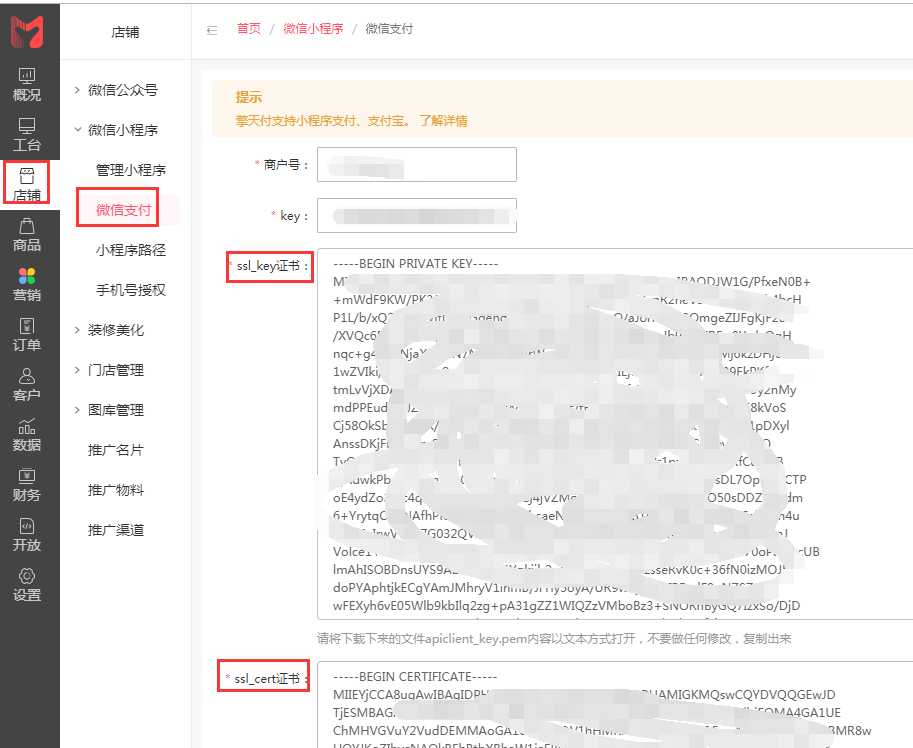Go to 微信小程序 breadcrumb link

(x=313, y=29)
